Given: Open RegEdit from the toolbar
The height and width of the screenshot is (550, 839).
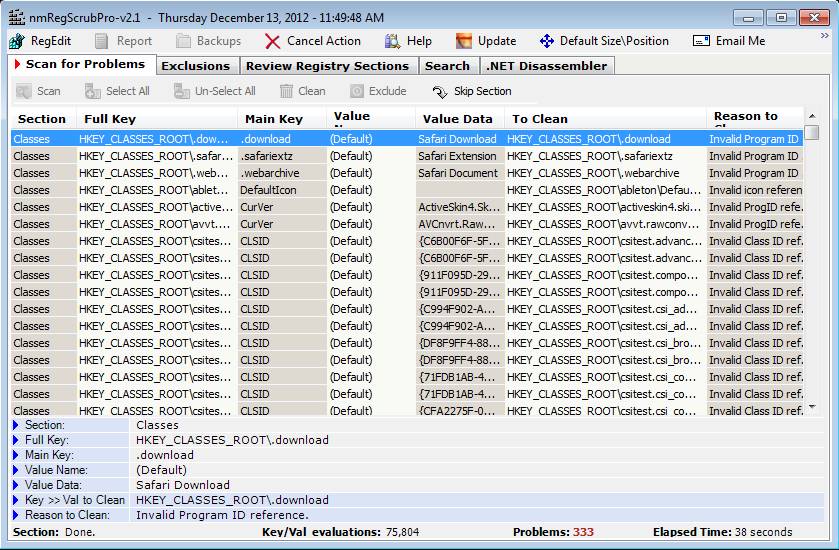Looking at the screenshot, I should point(41,41).
